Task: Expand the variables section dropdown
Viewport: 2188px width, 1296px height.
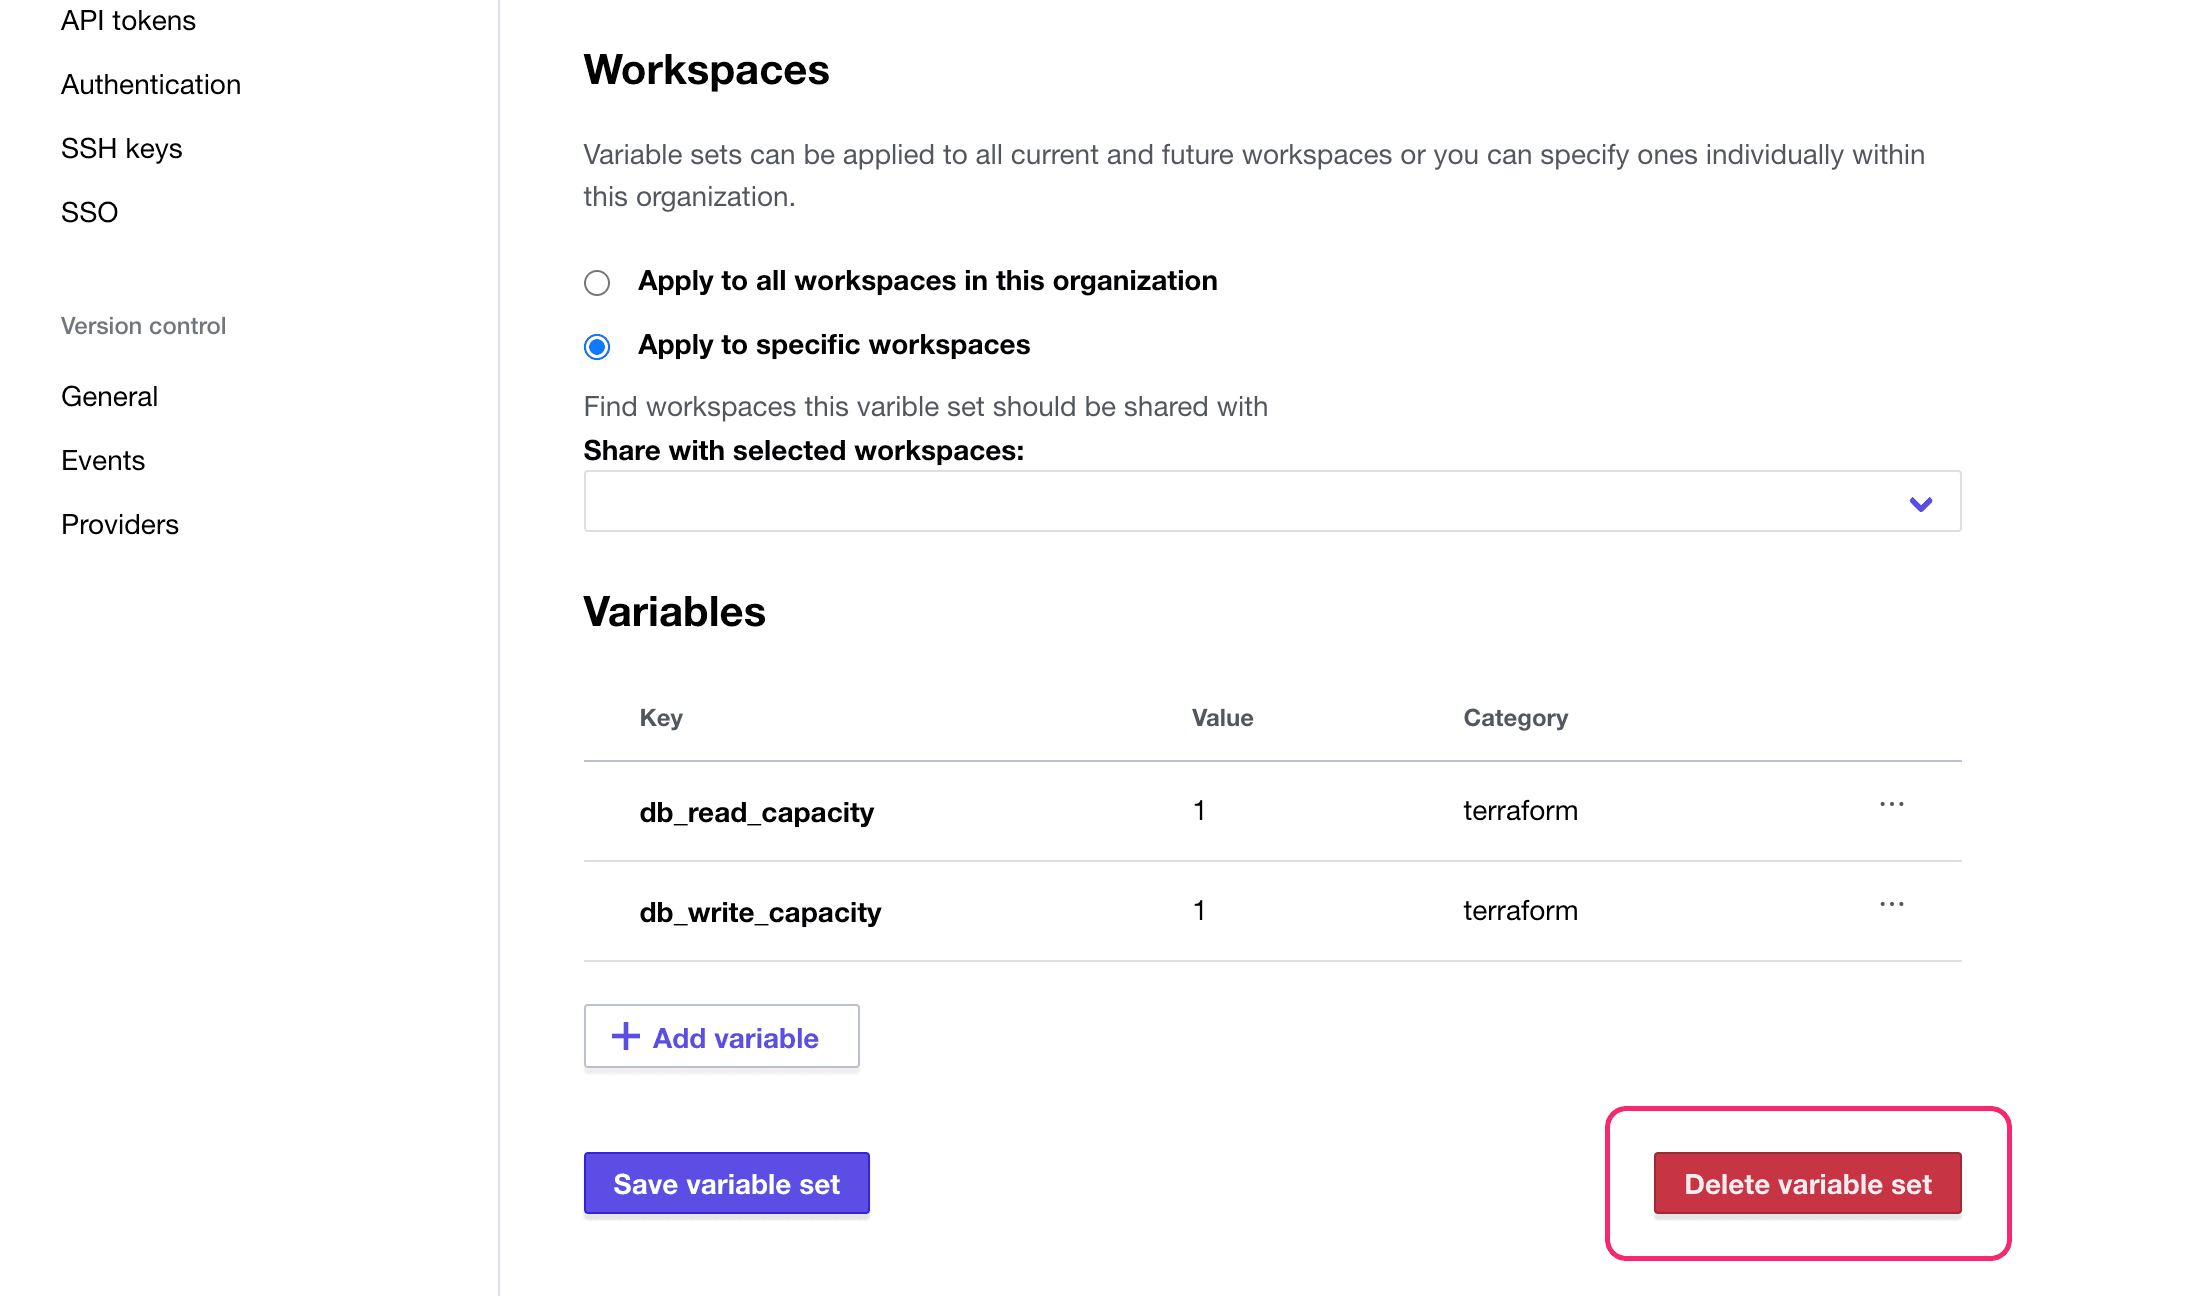Action: [x=1921, y=500]
